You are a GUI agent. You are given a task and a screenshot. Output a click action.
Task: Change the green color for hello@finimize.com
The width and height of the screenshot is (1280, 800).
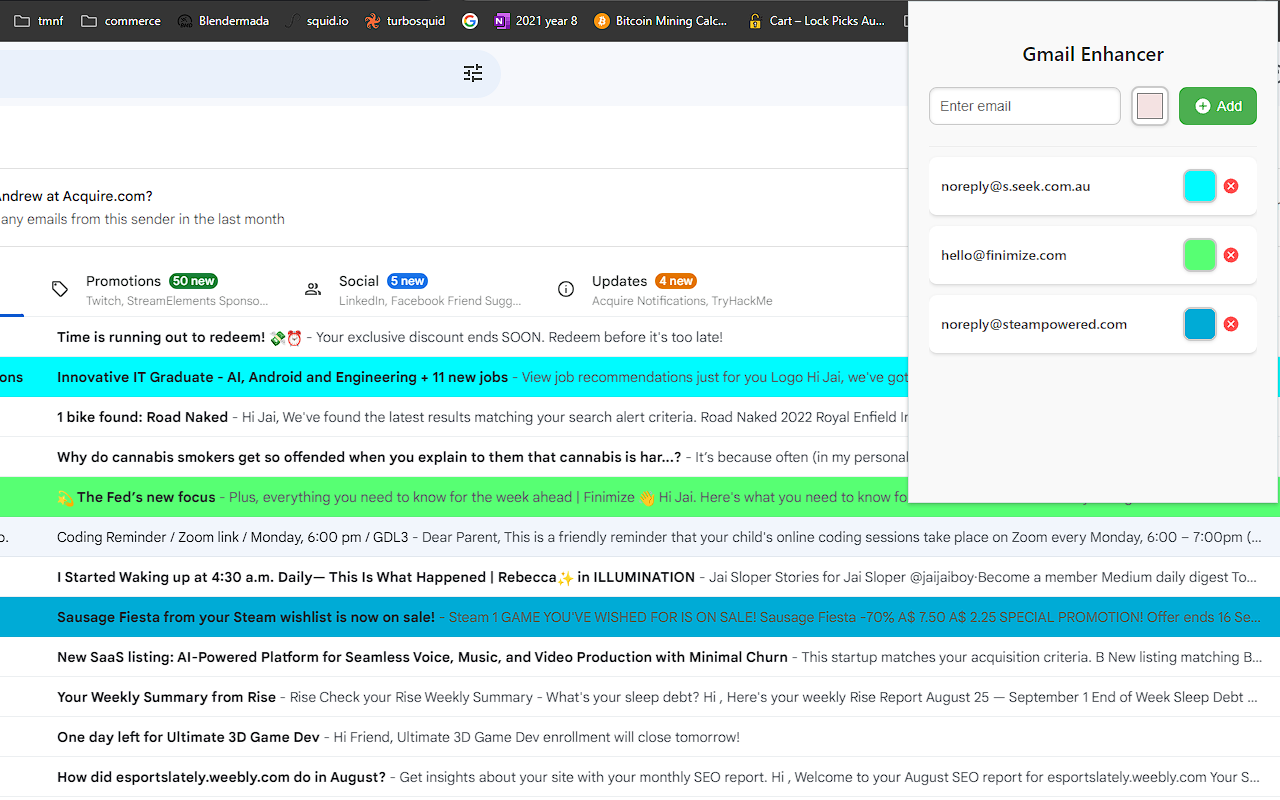(x=1200, y=255)
